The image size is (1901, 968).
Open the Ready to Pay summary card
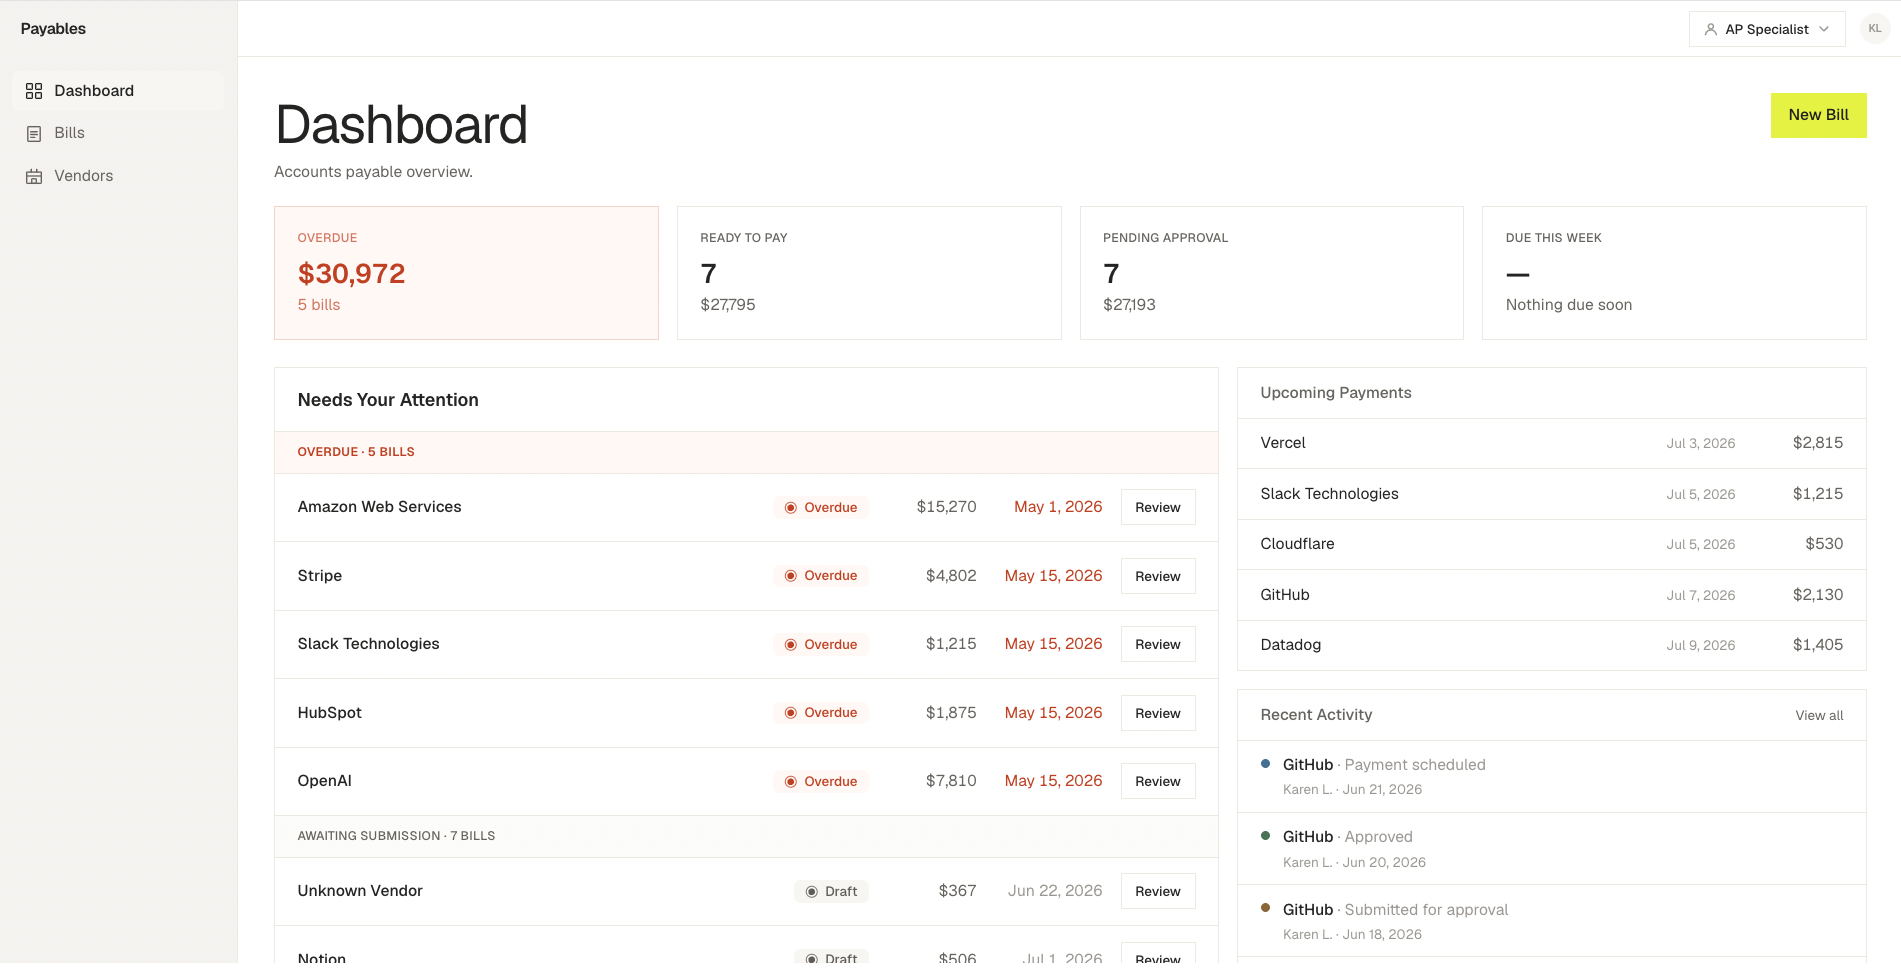coord(869,273)
